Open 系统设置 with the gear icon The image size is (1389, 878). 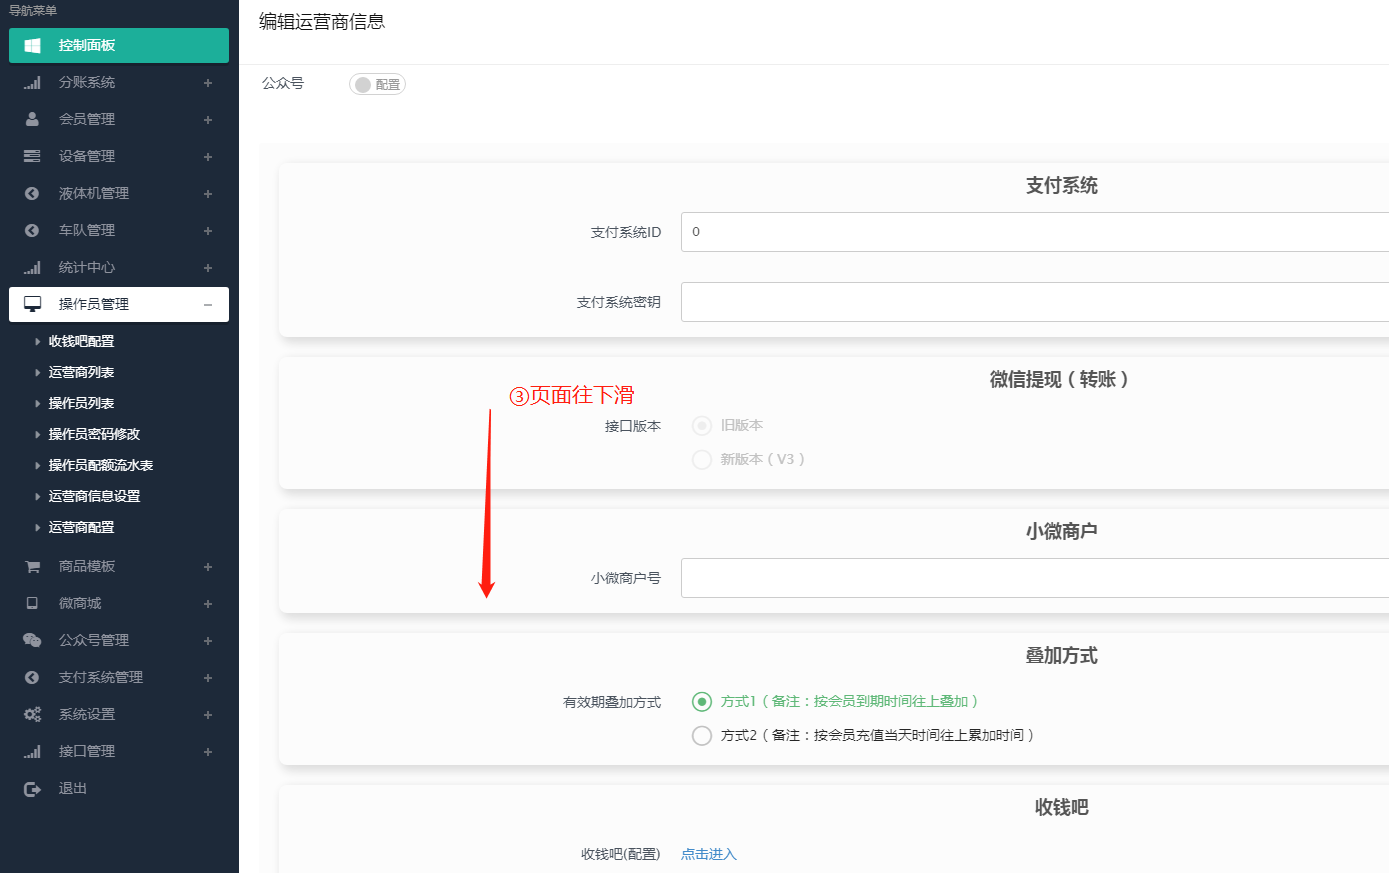[31, 714]
